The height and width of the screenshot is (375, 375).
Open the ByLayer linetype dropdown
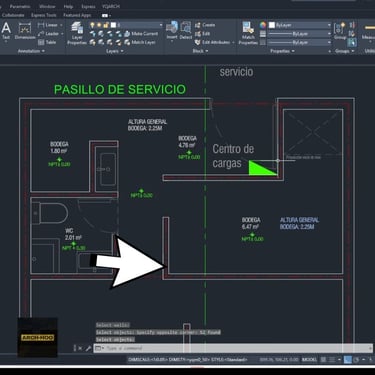click(x=329, y=42)
